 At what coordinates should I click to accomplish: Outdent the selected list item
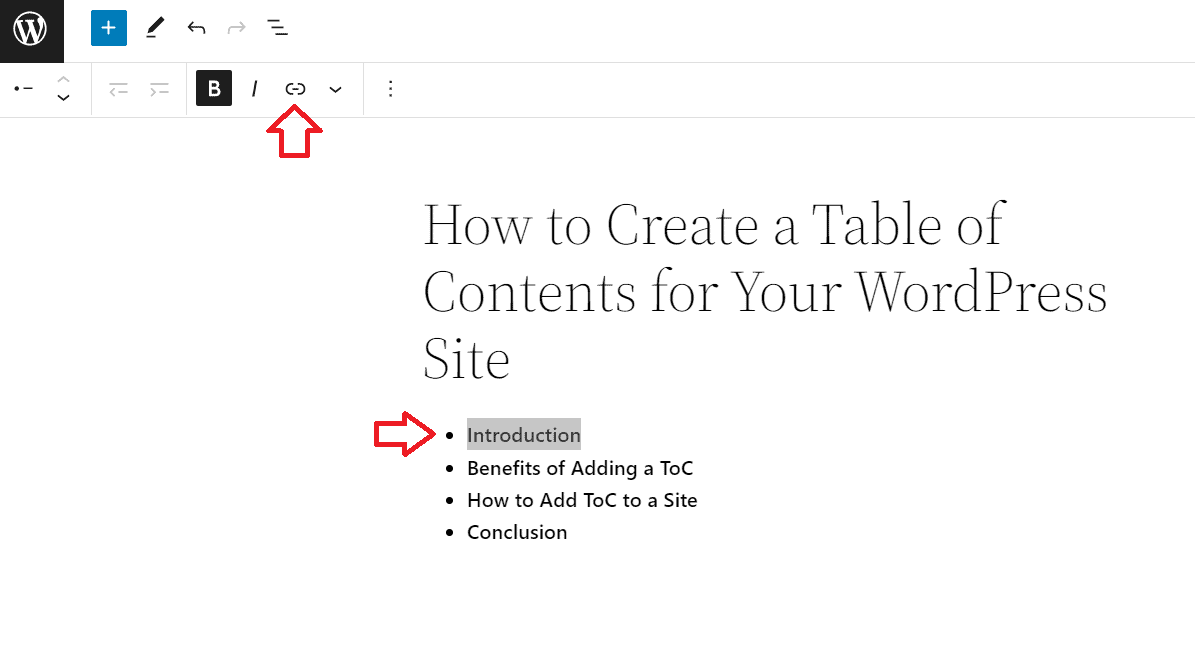pyautogui.click(x=118, y=90)
